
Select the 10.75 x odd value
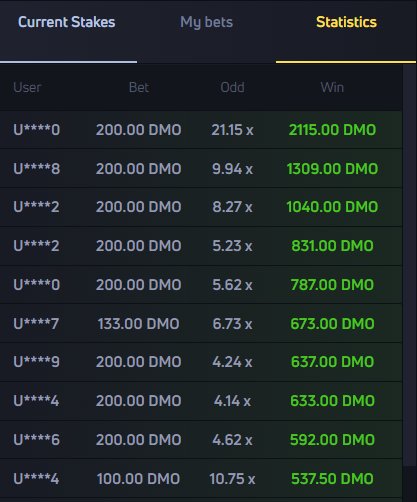point(232,479)
